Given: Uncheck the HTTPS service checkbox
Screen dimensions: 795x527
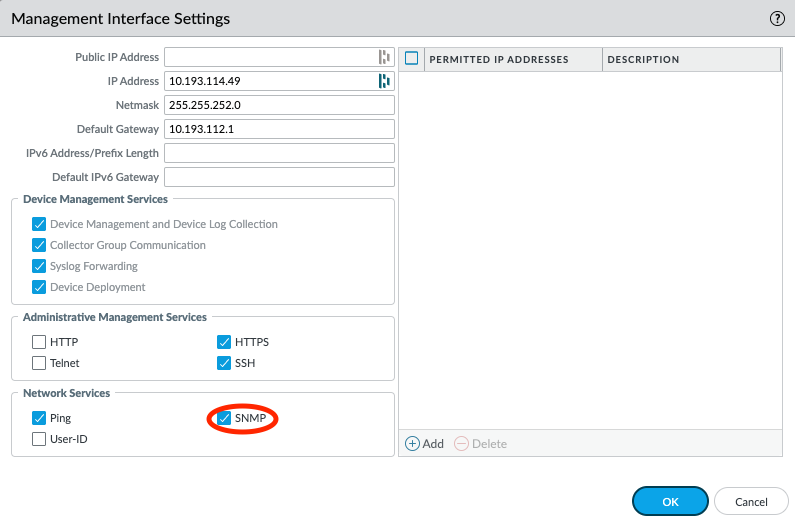Looking at the screenshot, I should (x=224, y=342).
